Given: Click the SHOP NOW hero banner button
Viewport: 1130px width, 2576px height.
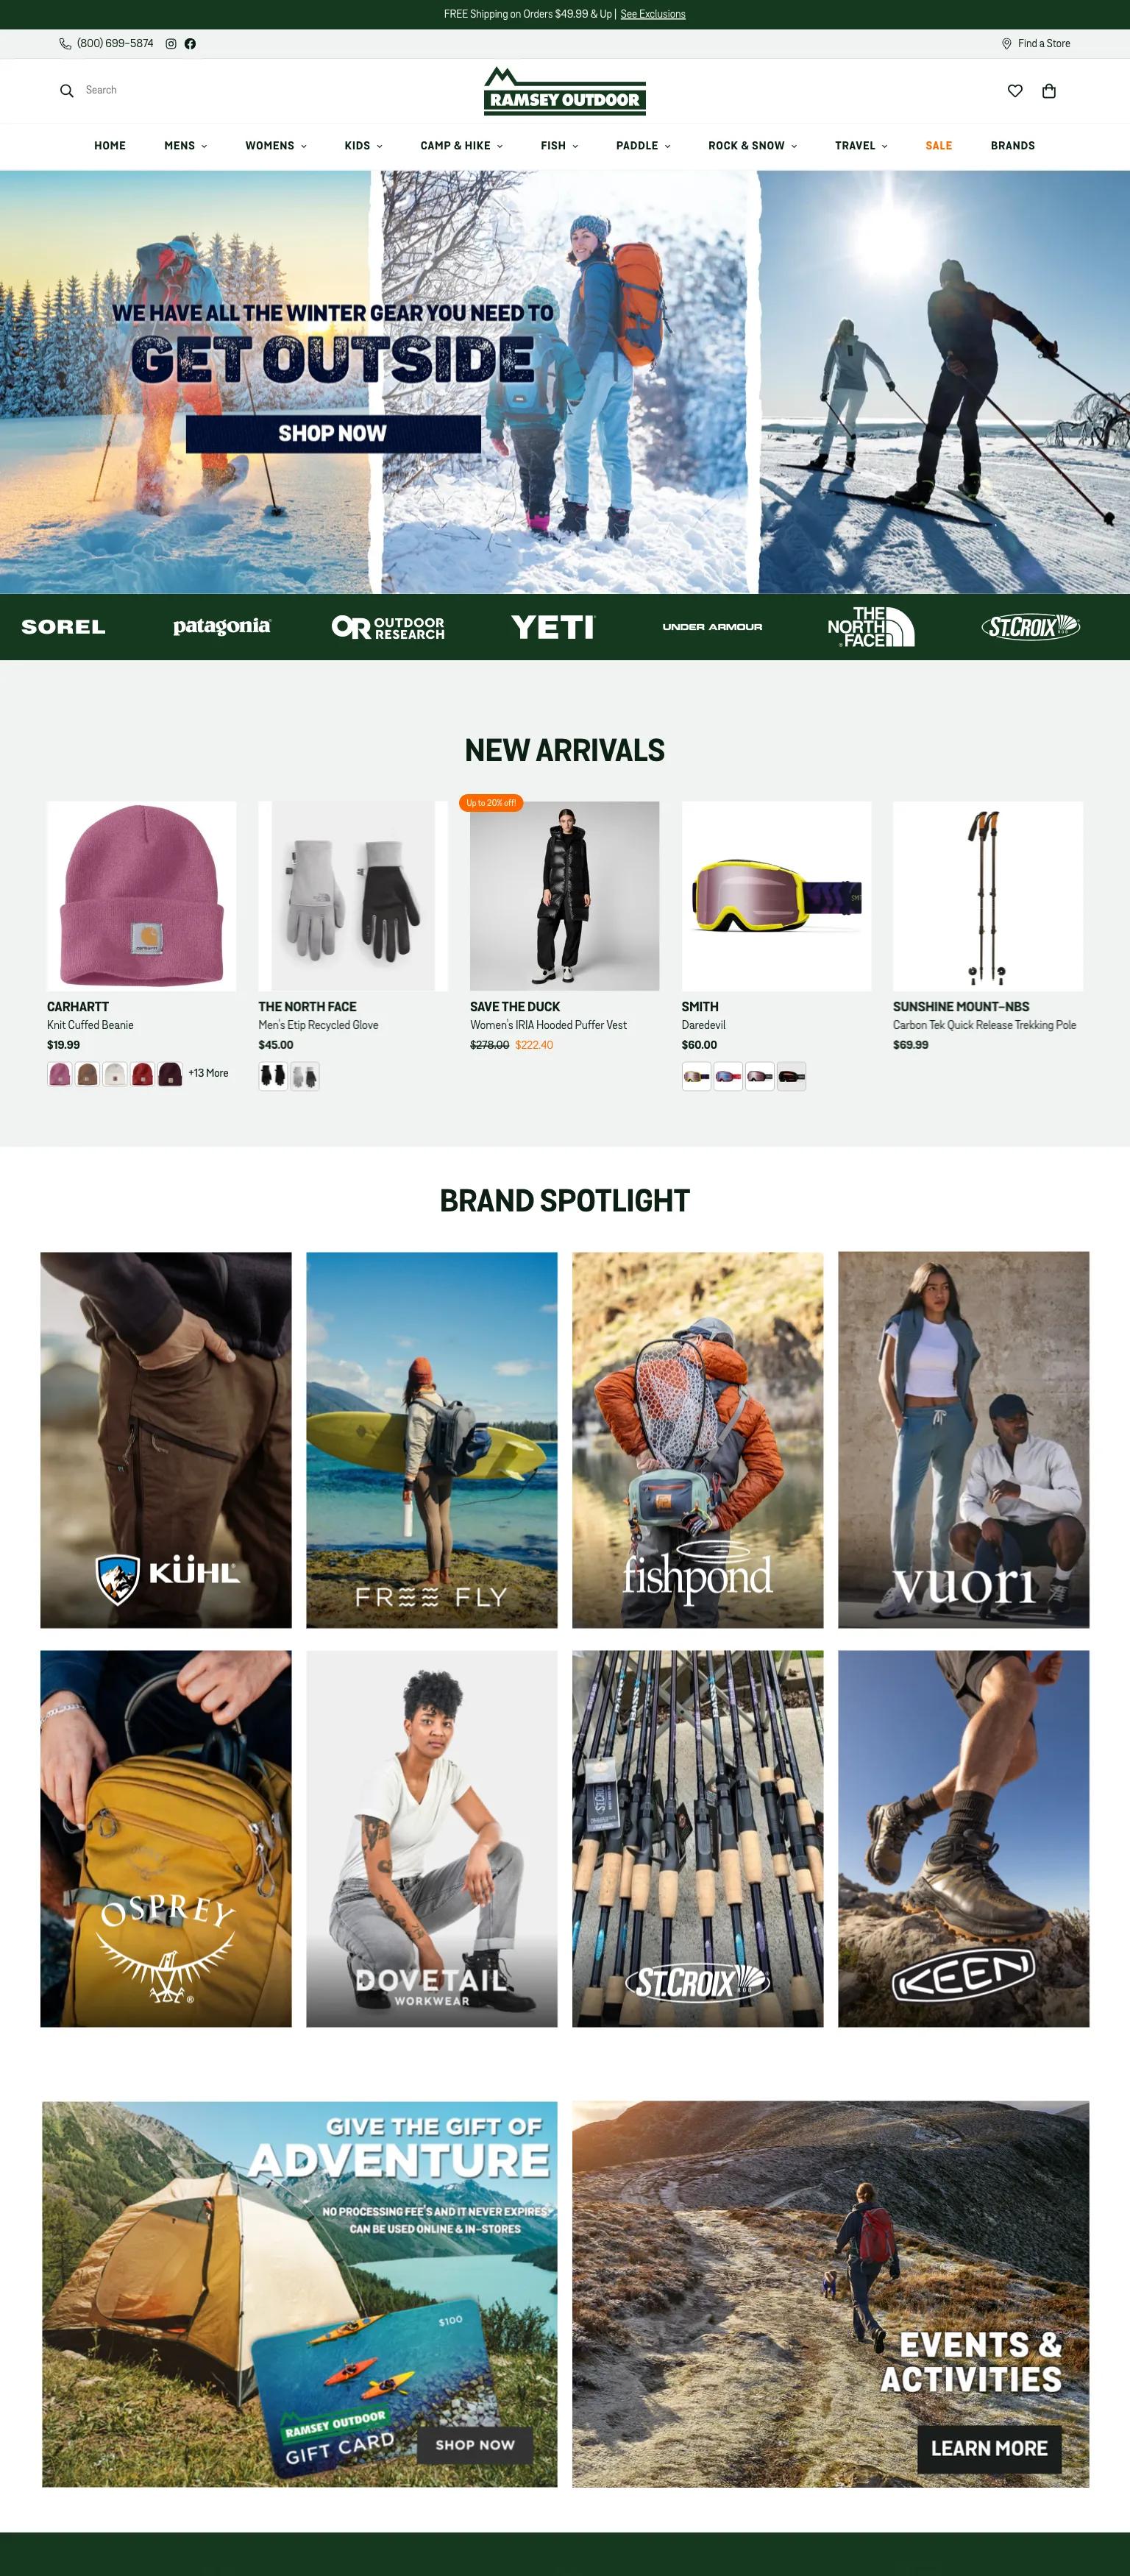Looking at the screenshot, I should 333,434.
